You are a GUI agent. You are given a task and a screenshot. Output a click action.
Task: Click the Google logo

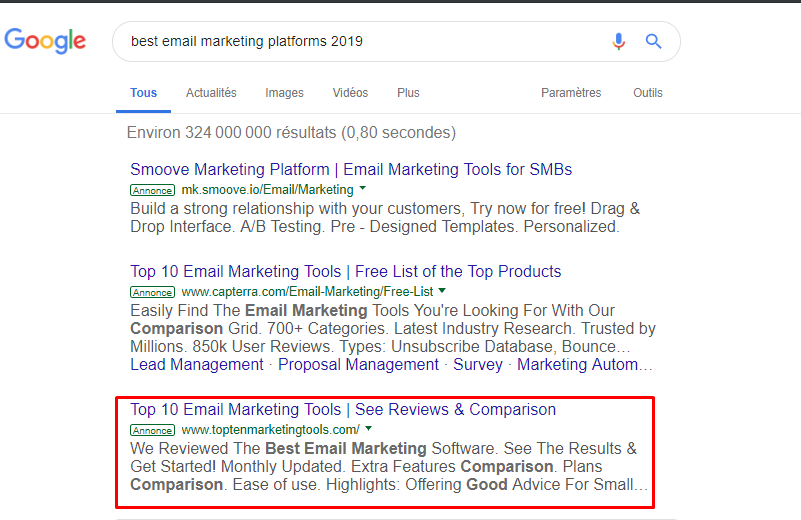(x=45, y=41)
